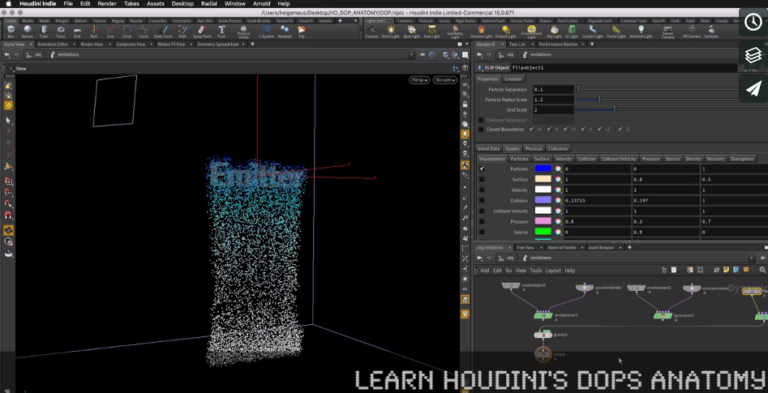
Task: Open the Persp camera dropdown
Action: click(x=419, y=80)
